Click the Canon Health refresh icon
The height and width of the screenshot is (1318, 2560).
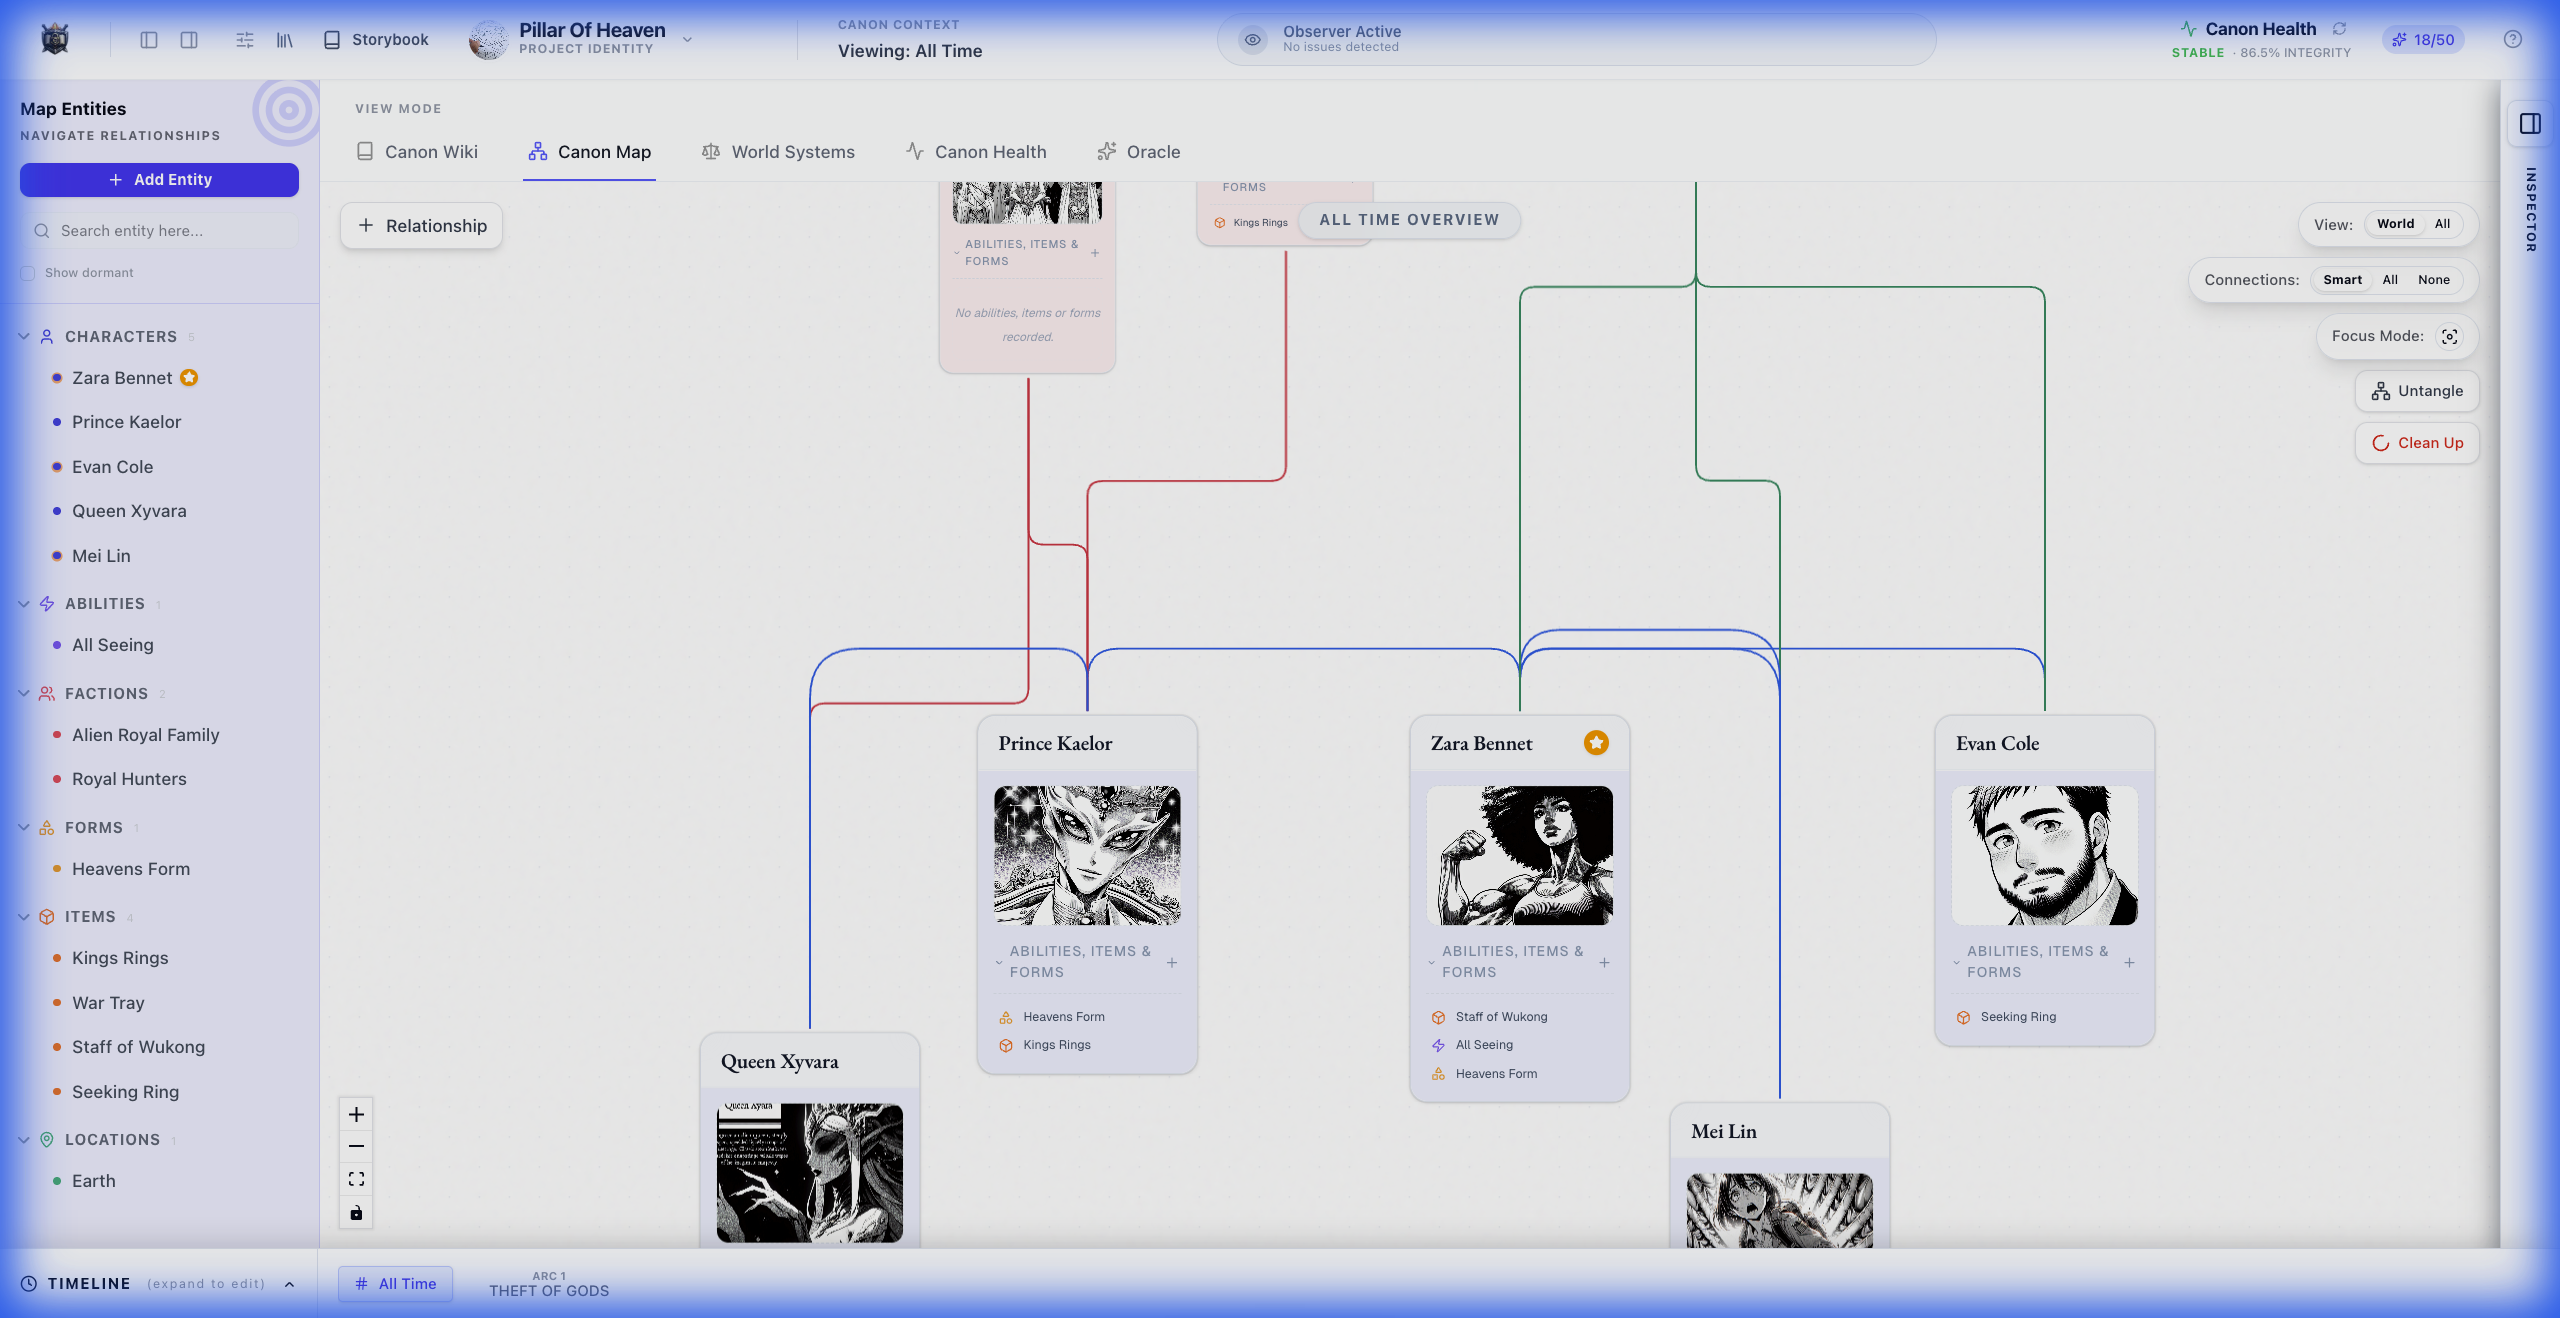click(x=2339, y=29)
